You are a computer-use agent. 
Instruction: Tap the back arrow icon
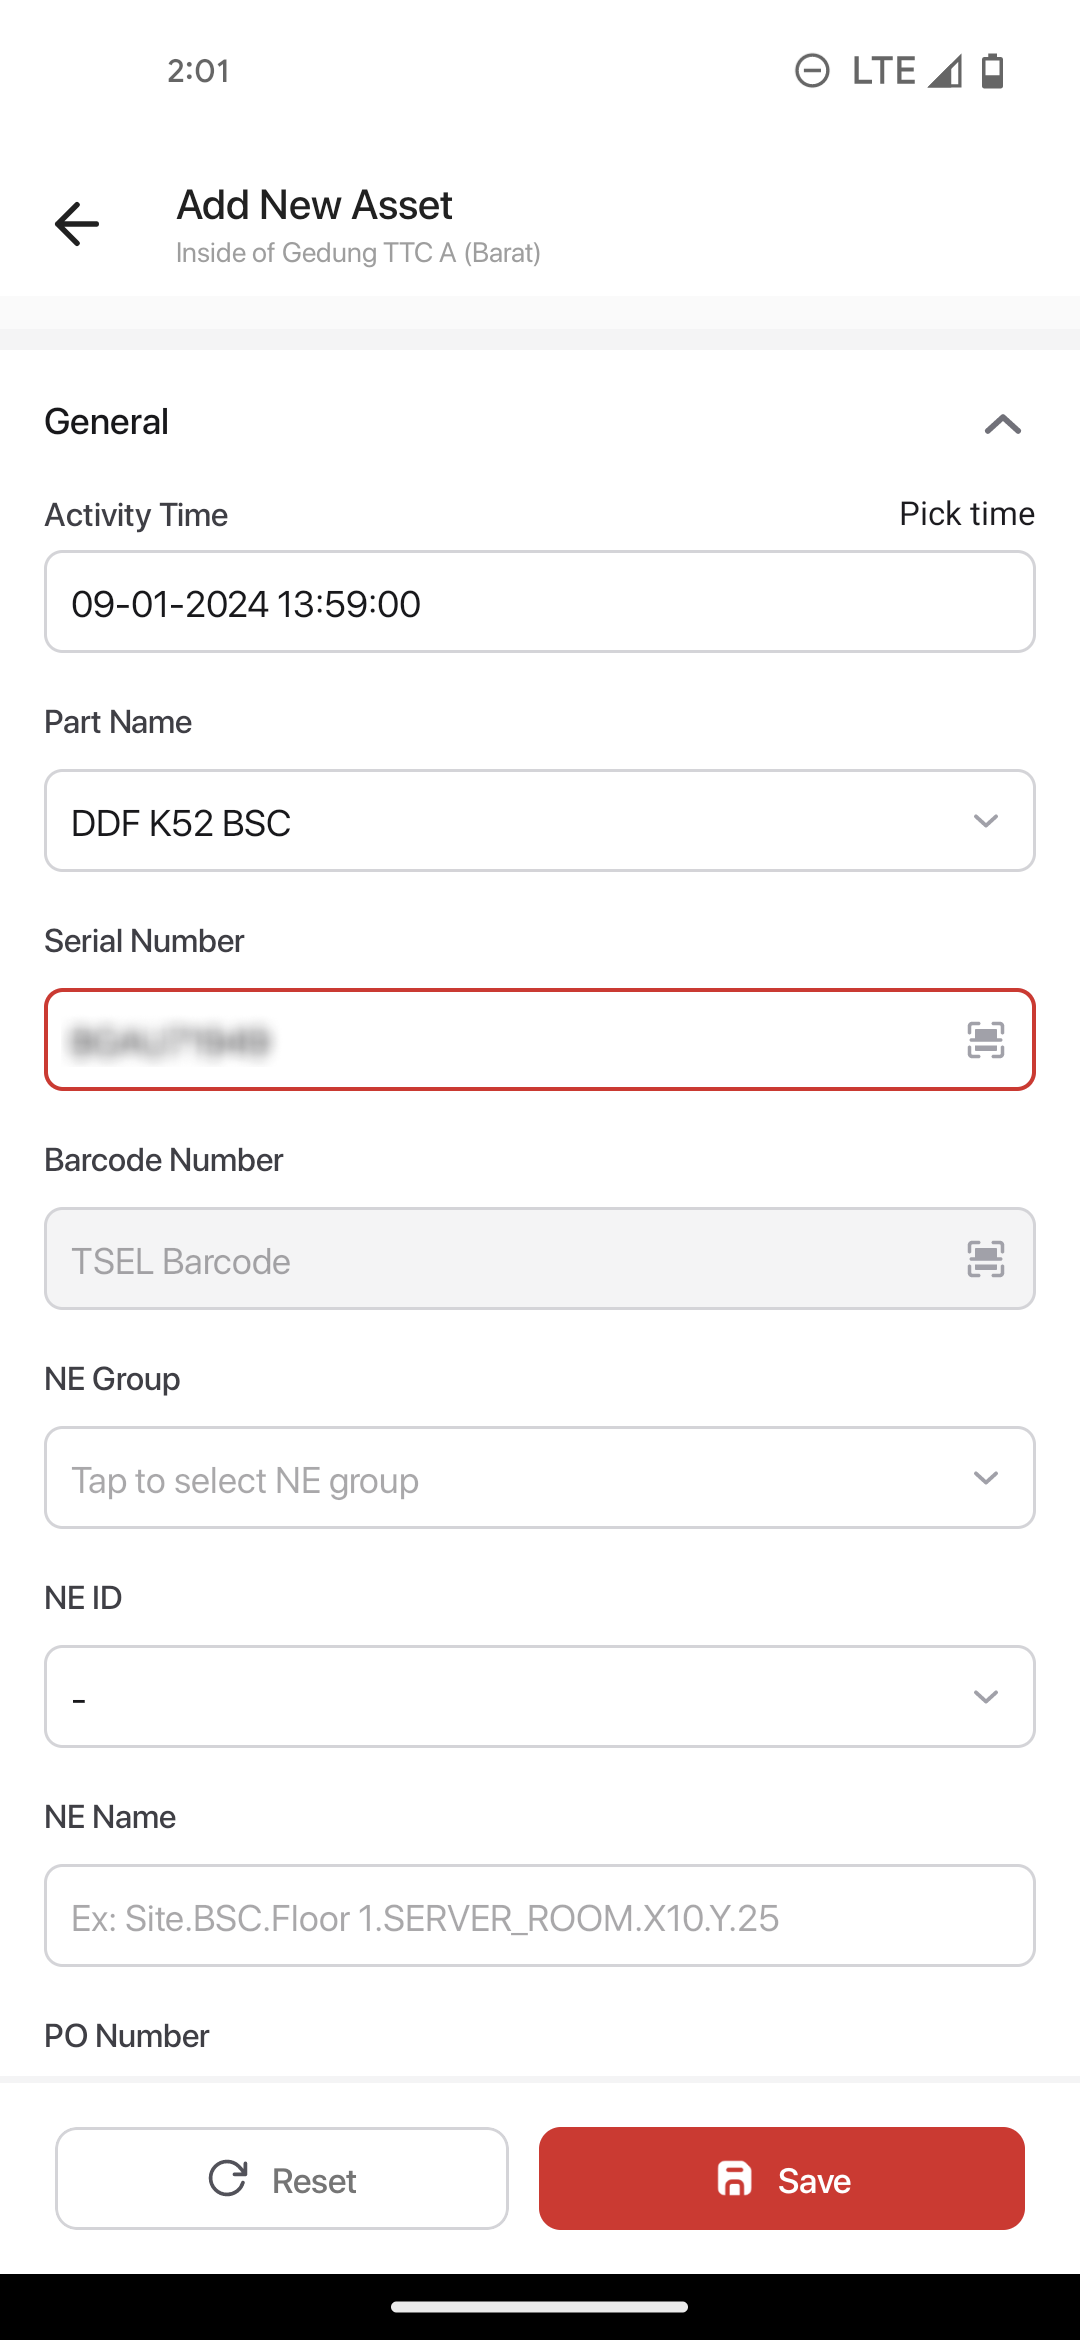pyautogui.click(x=77, y=223)
